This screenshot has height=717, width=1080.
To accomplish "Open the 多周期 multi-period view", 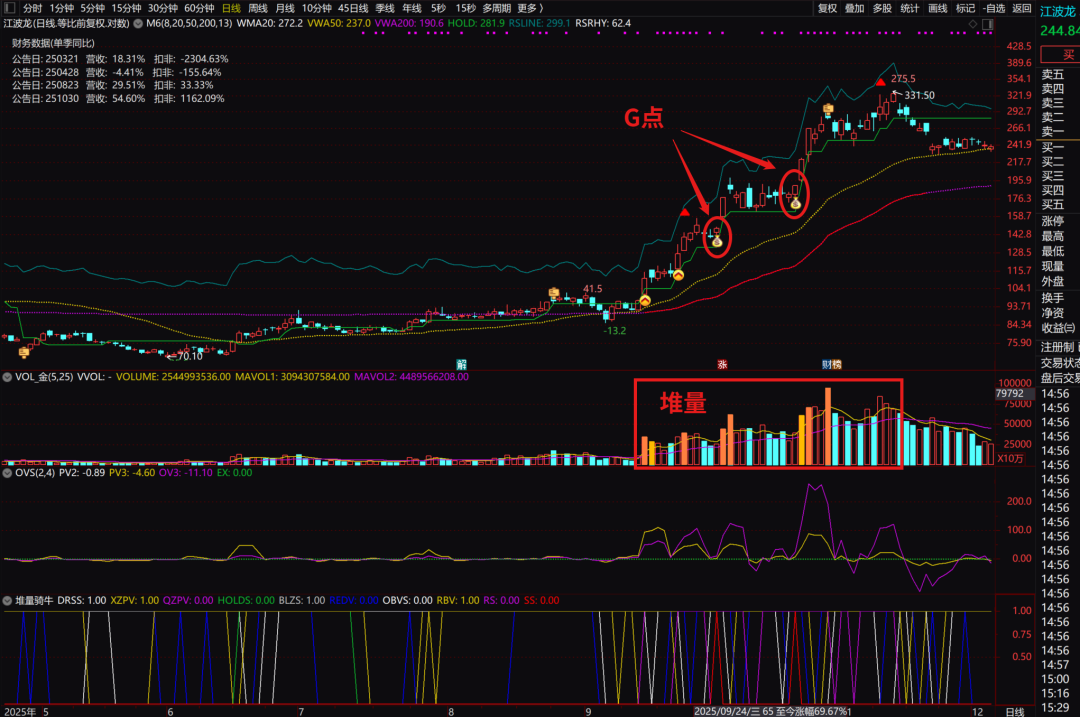I will 496,8.
